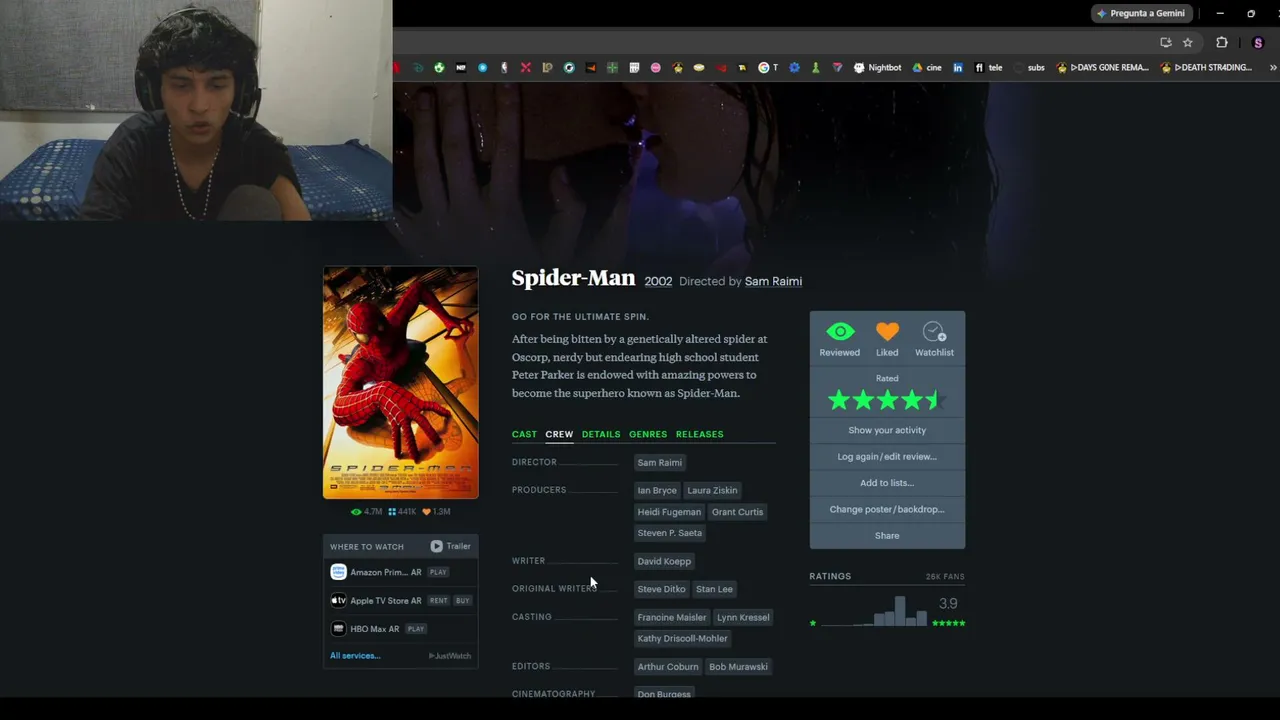Switch to the Genres tab

pos(648,434)
